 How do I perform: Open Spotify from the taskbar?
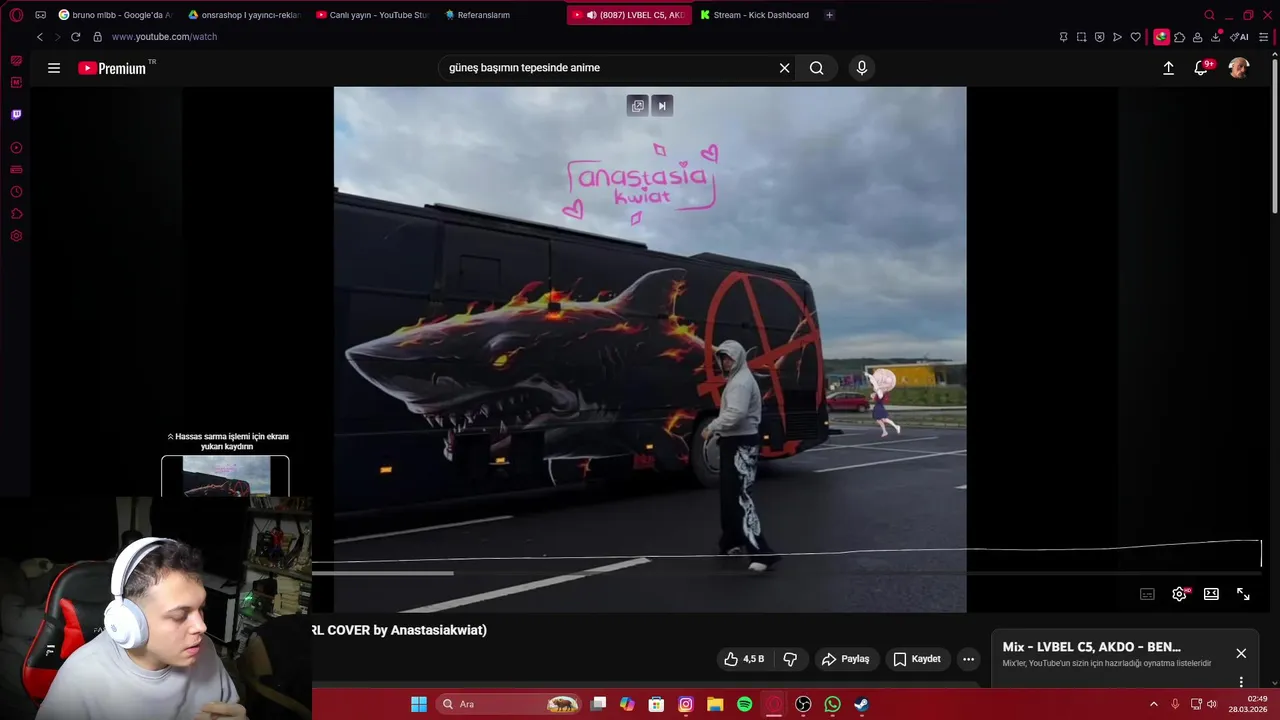744,704
